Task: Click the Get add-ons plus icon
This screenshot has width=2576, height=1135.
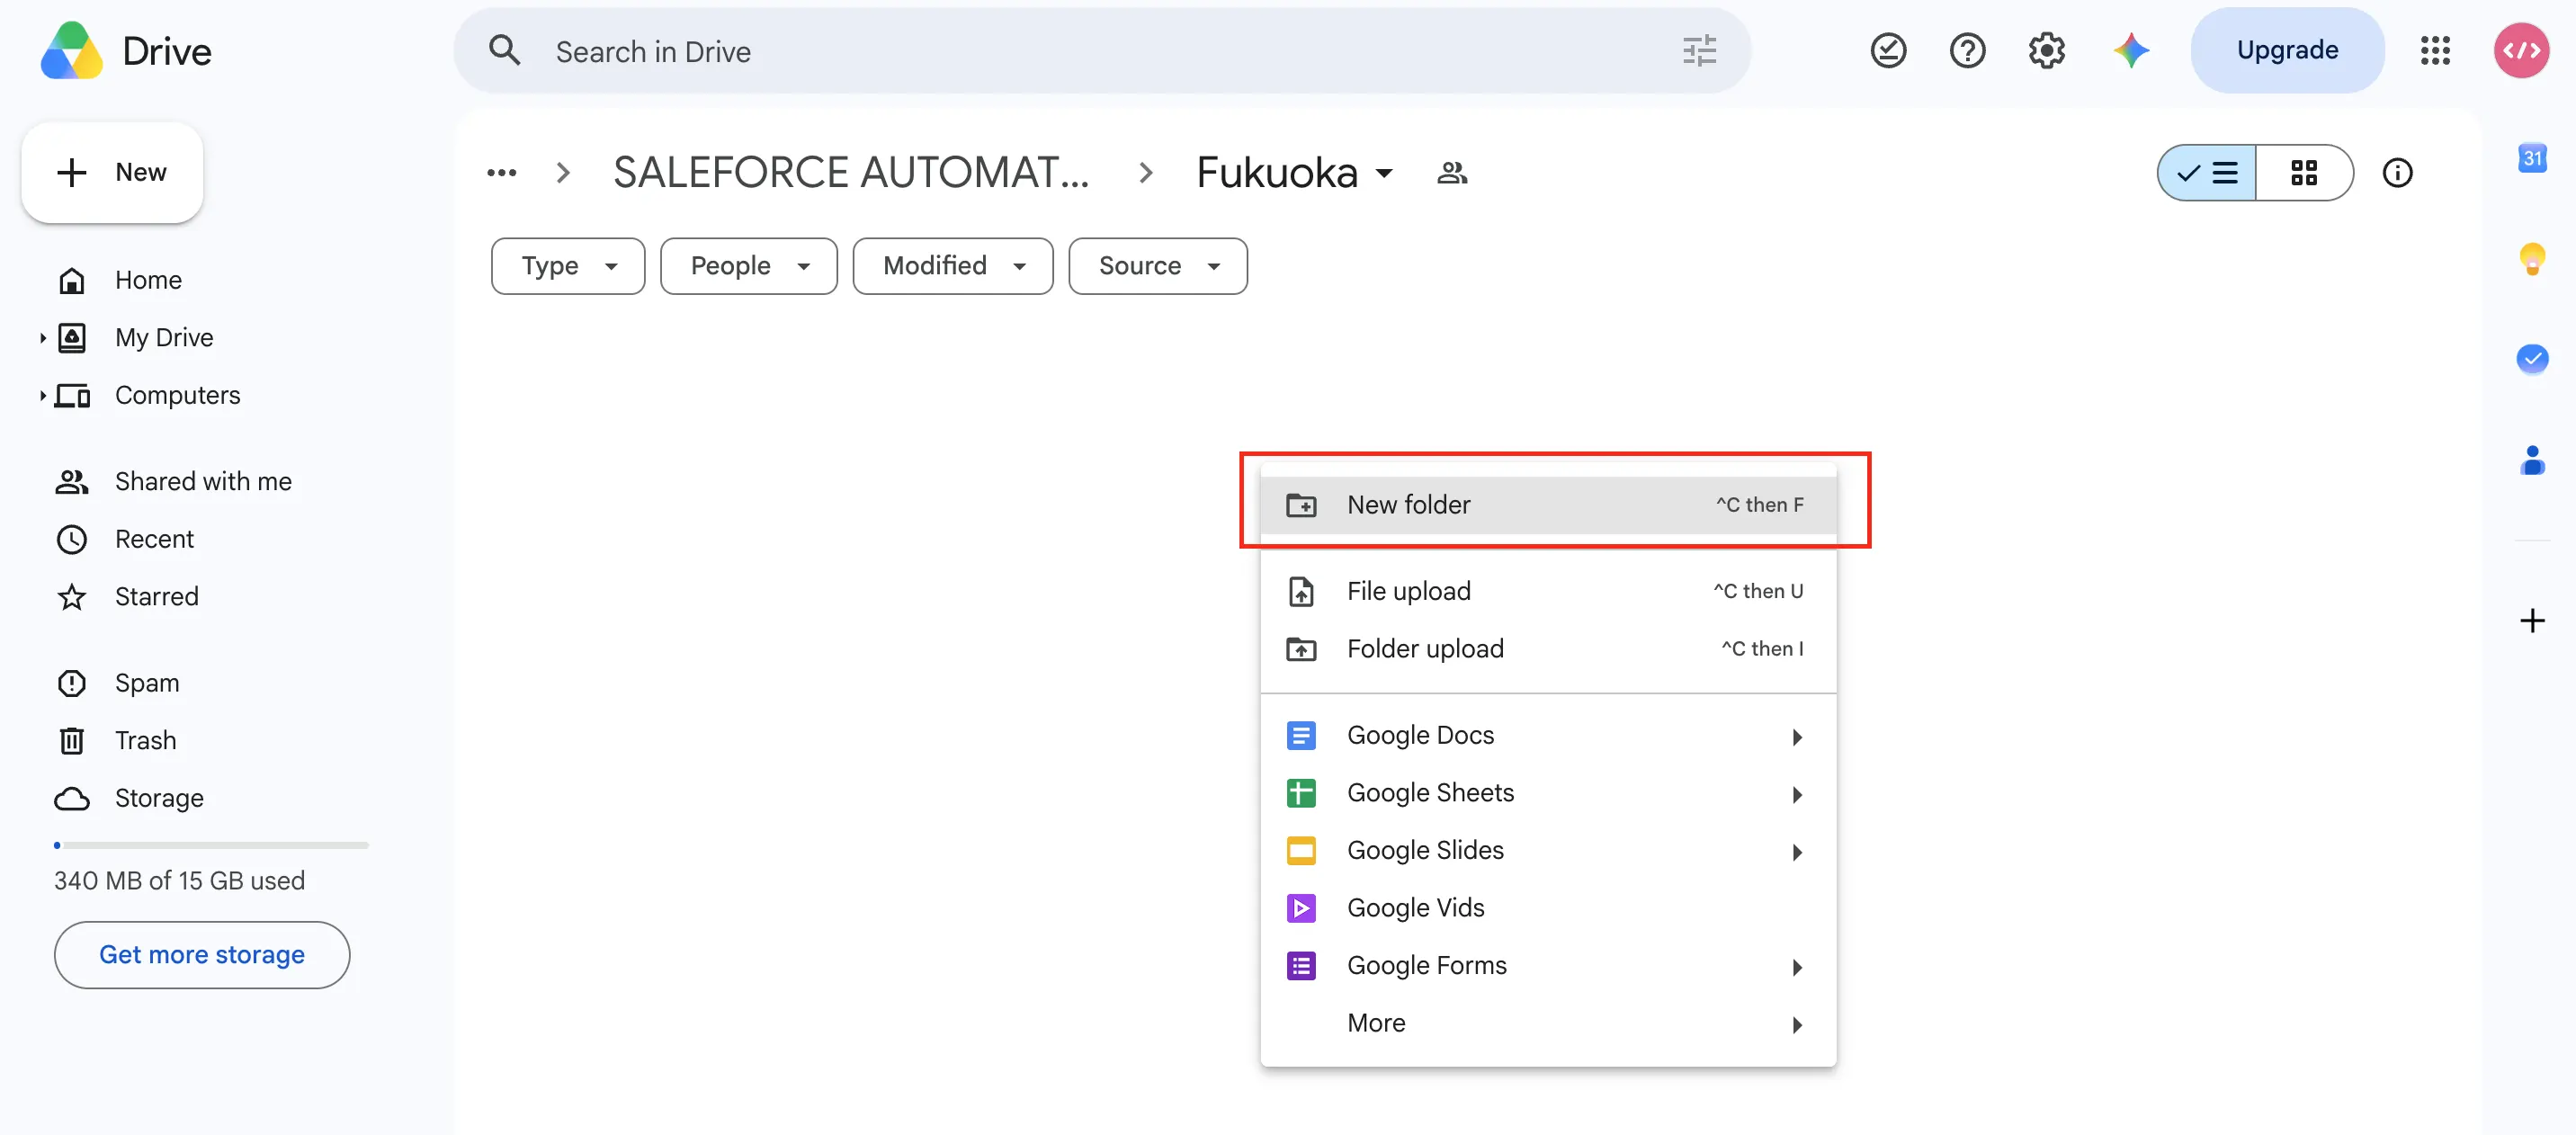Action: pos(2532,621)
